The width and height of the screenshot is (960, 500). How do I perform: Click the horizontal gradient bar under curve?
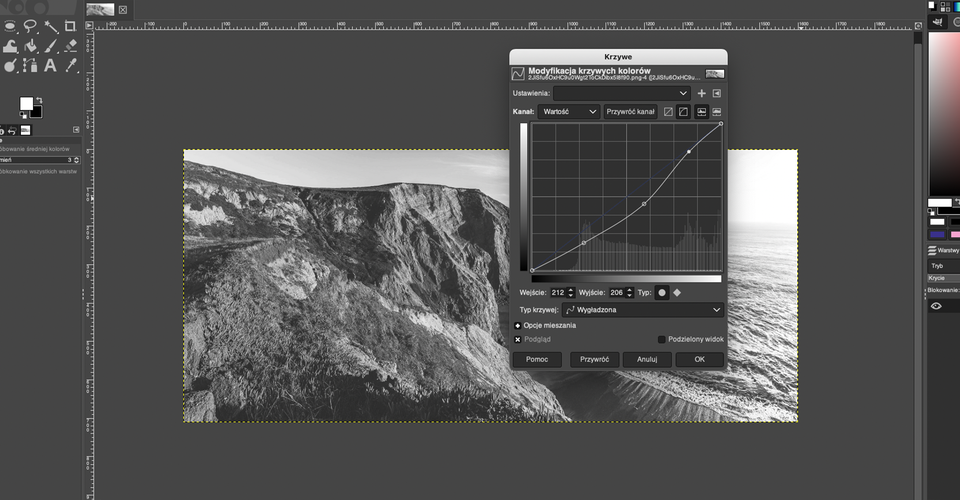626,278
